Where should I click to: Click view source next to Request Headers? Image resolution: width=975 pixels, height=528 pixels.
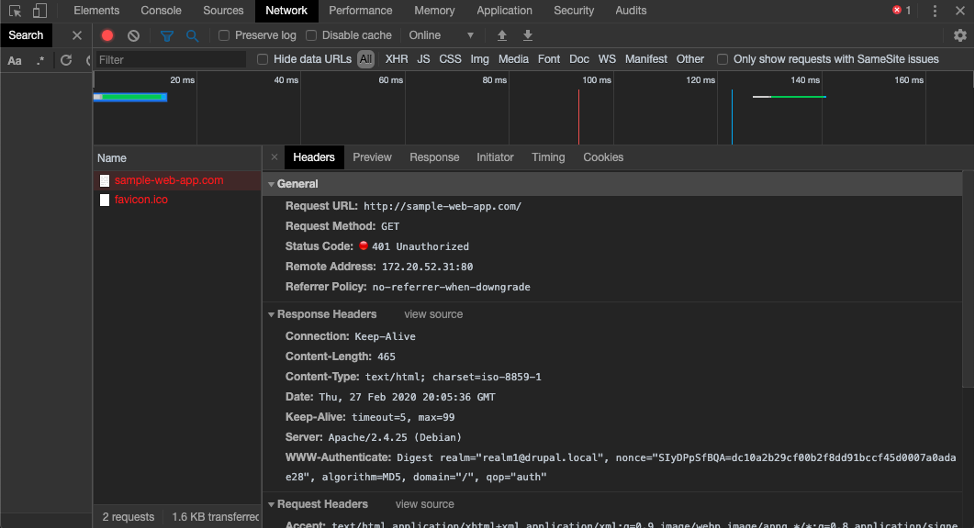(x=425, y=504)
